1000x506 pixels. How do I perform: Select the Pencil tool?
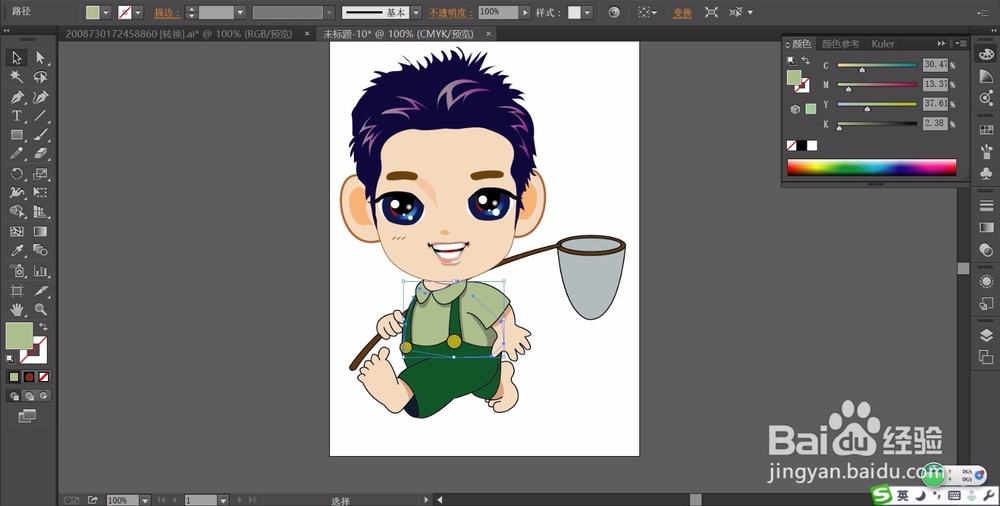[x=17, y=154]
